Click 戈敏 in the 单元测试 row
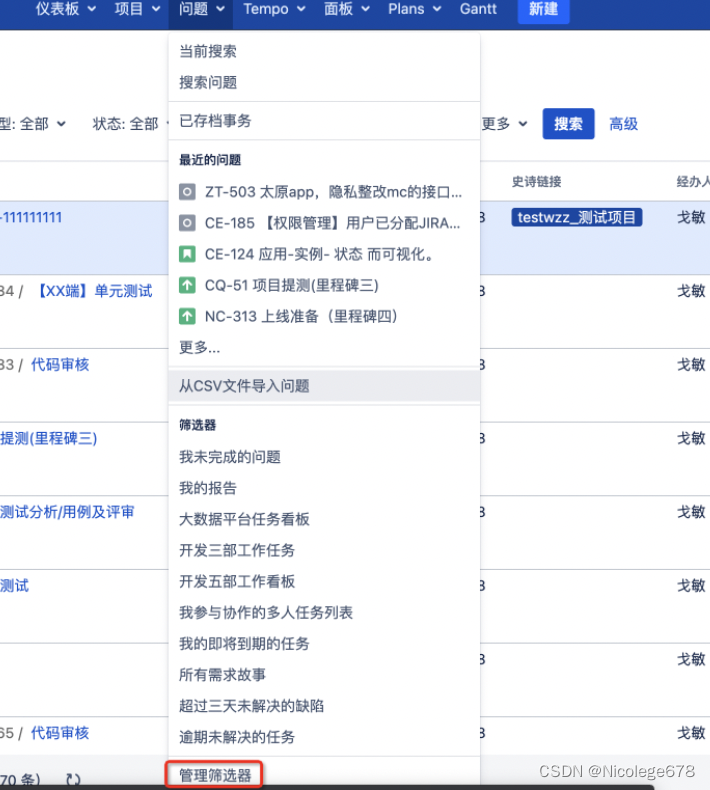 point(691,291)
